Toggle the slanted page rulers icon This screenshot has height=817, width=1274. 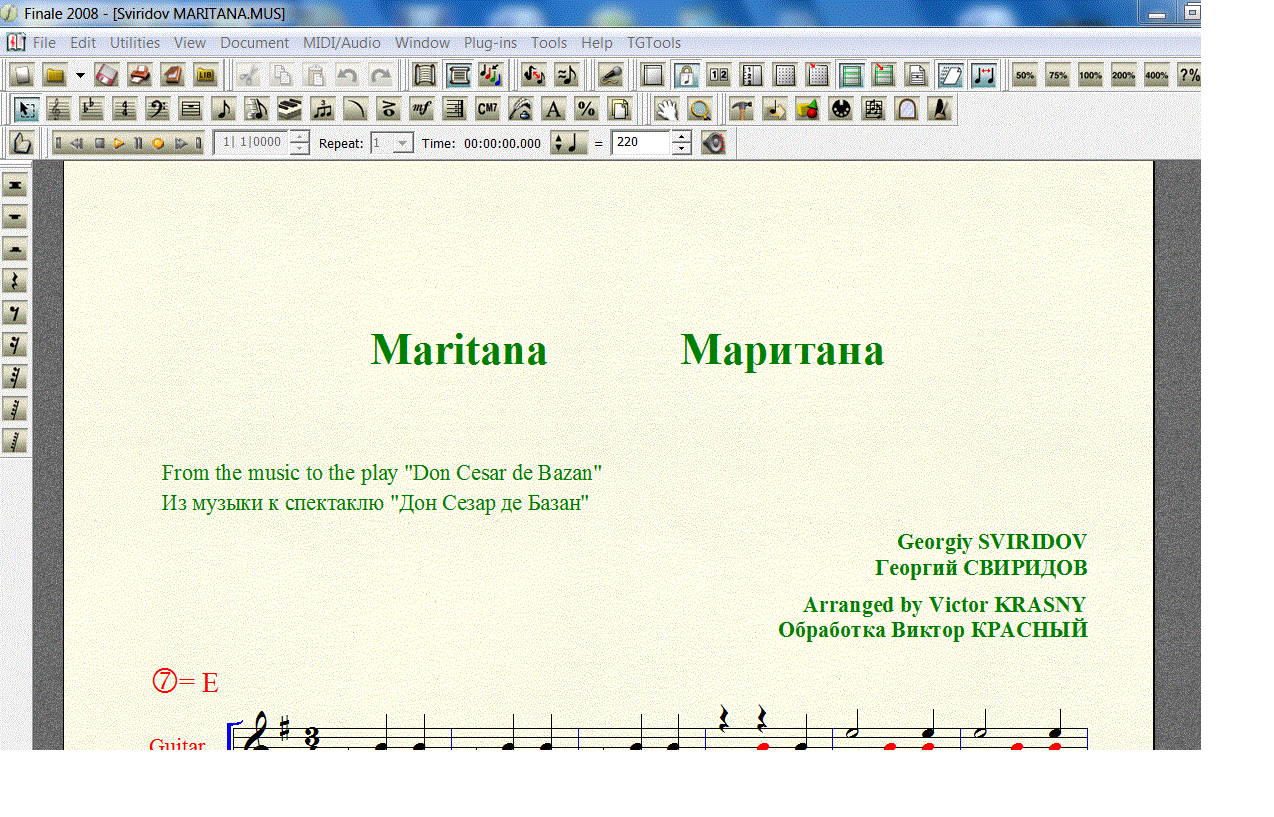[x=950, y=75]
